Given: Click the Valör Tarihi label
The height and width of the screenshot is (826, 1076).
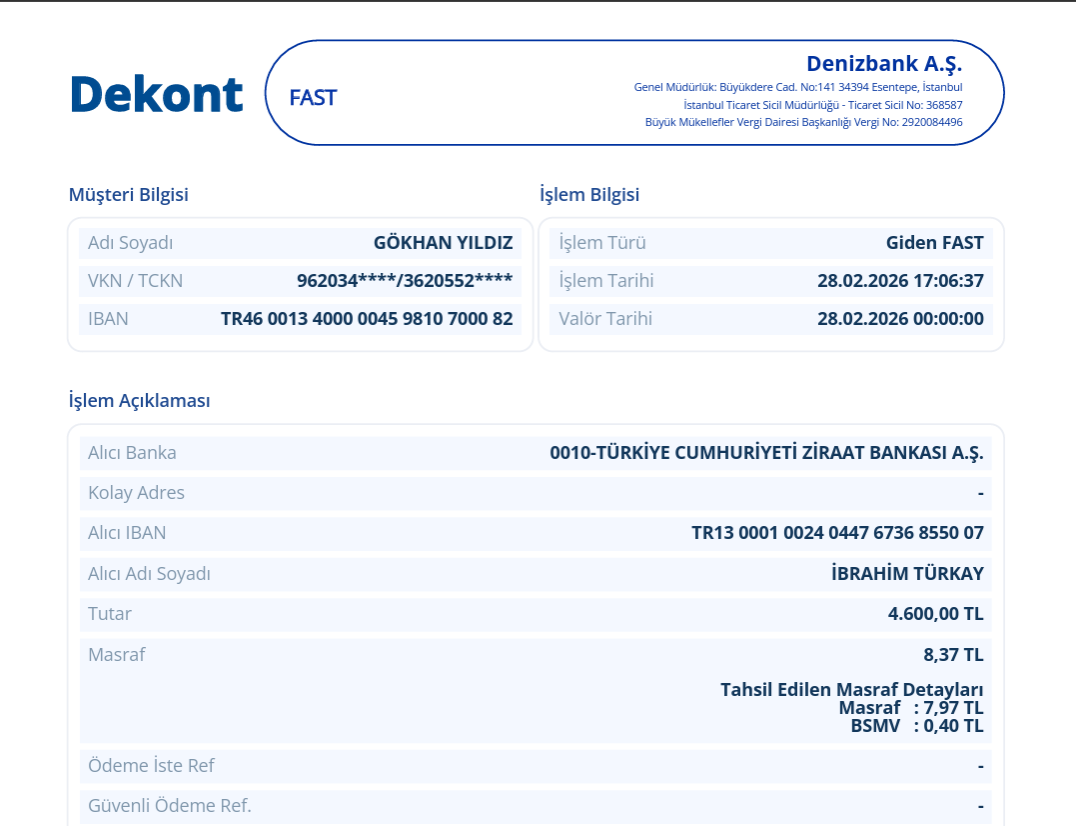Looking at the screenshot, I should (605, 319).
